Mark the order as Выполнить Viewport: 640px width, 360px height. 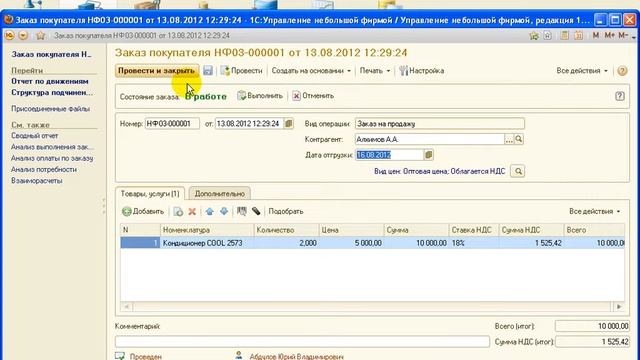click(x=260, y=96)
